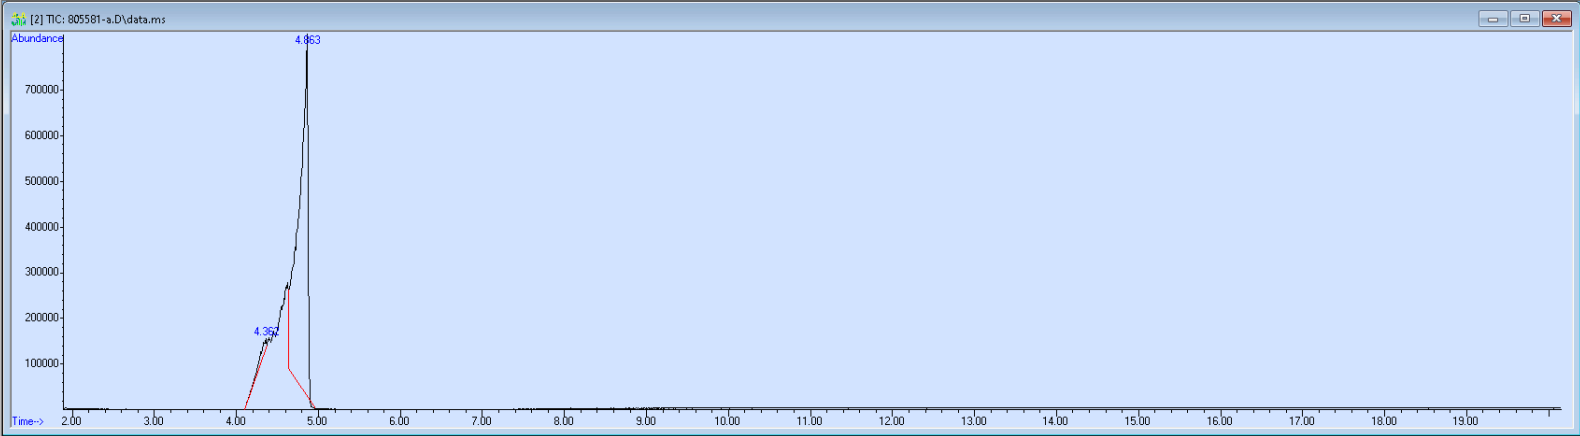The image size is (1580, 436).
Task: Close the TIC data.ms window
Action: [x=1557, y=19]
